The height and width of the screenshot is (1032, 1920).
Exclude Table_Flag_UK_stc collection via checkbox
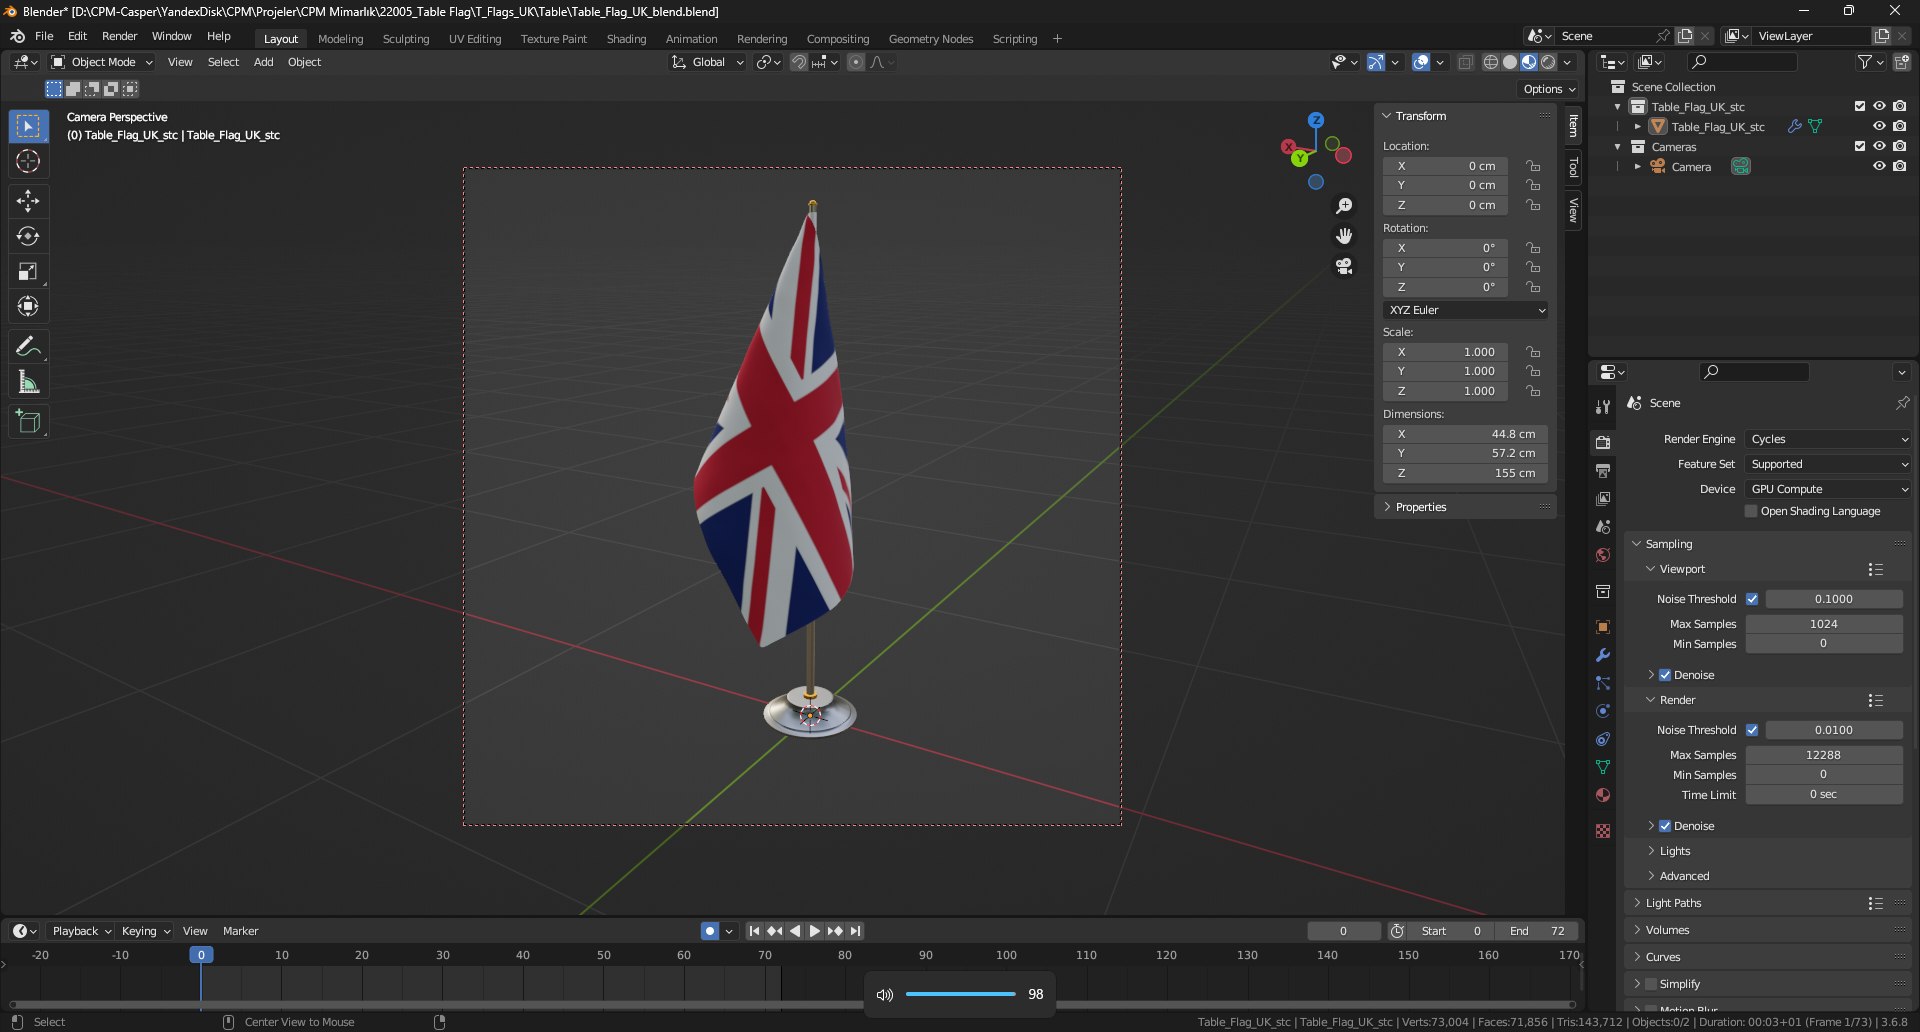click(1860, 106)
